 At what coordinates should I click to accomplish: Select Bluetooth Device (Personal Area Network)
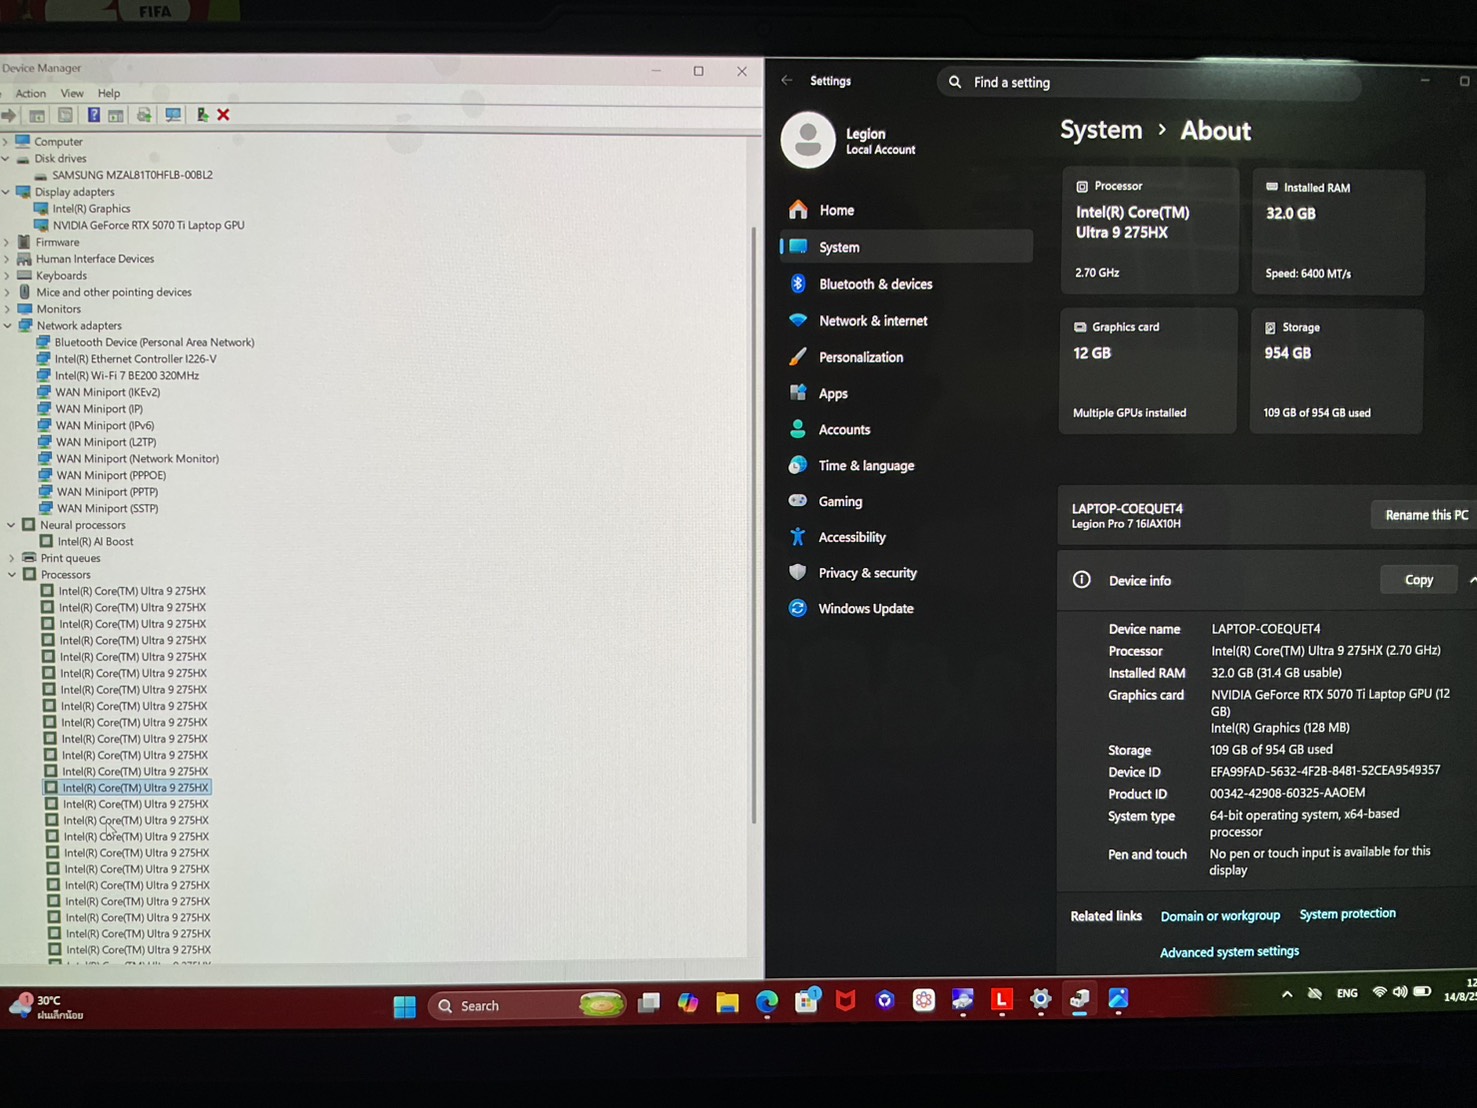point(154,342)
